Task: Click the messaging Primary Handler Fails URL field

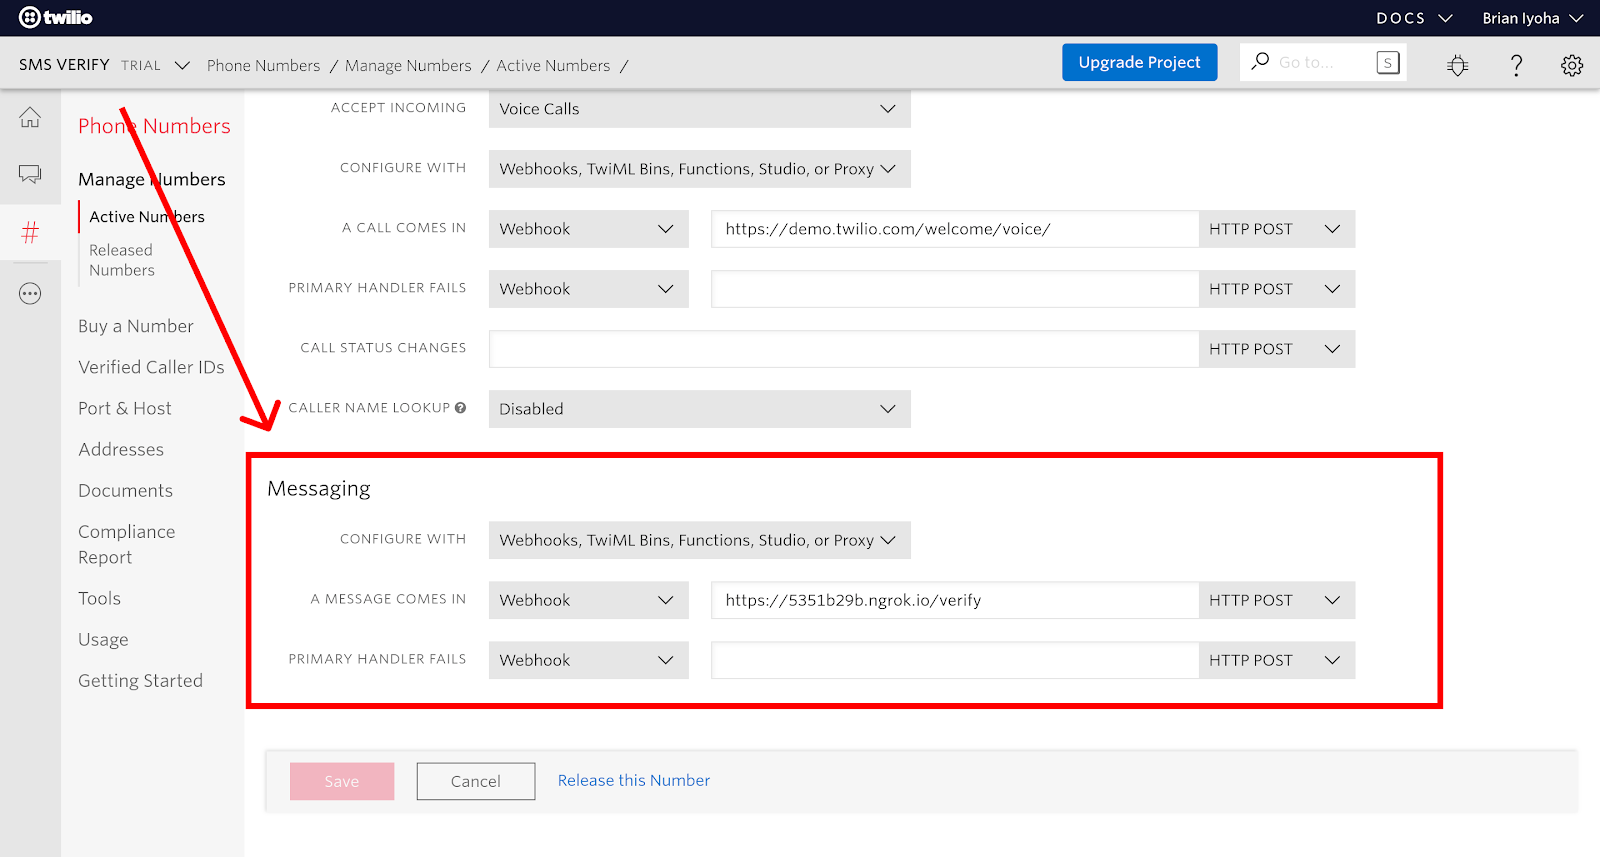Action: [955, 660]
